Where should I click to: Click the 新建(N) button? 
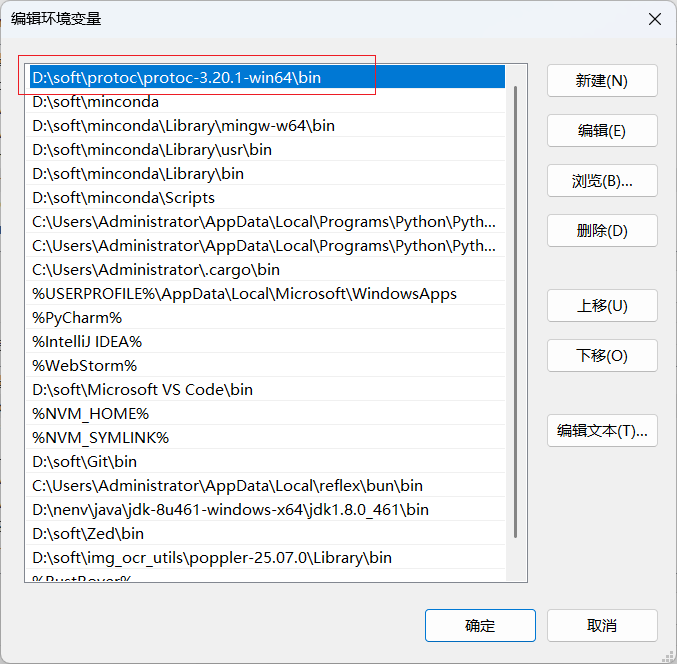[602, 81]
